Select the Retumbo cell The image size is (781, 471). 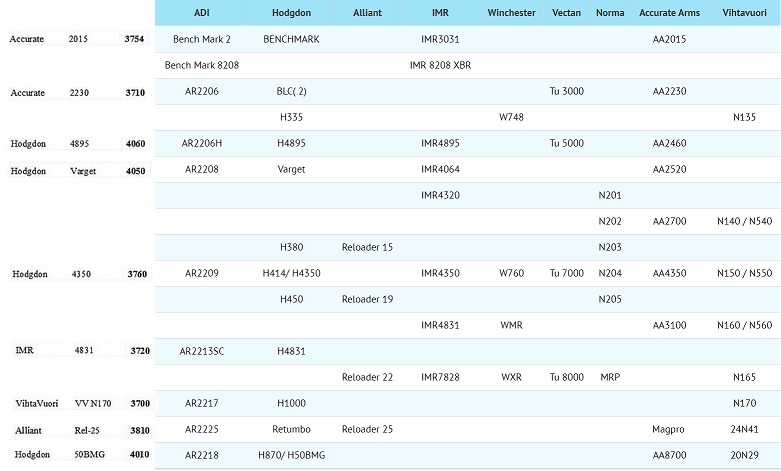point(291,429)
